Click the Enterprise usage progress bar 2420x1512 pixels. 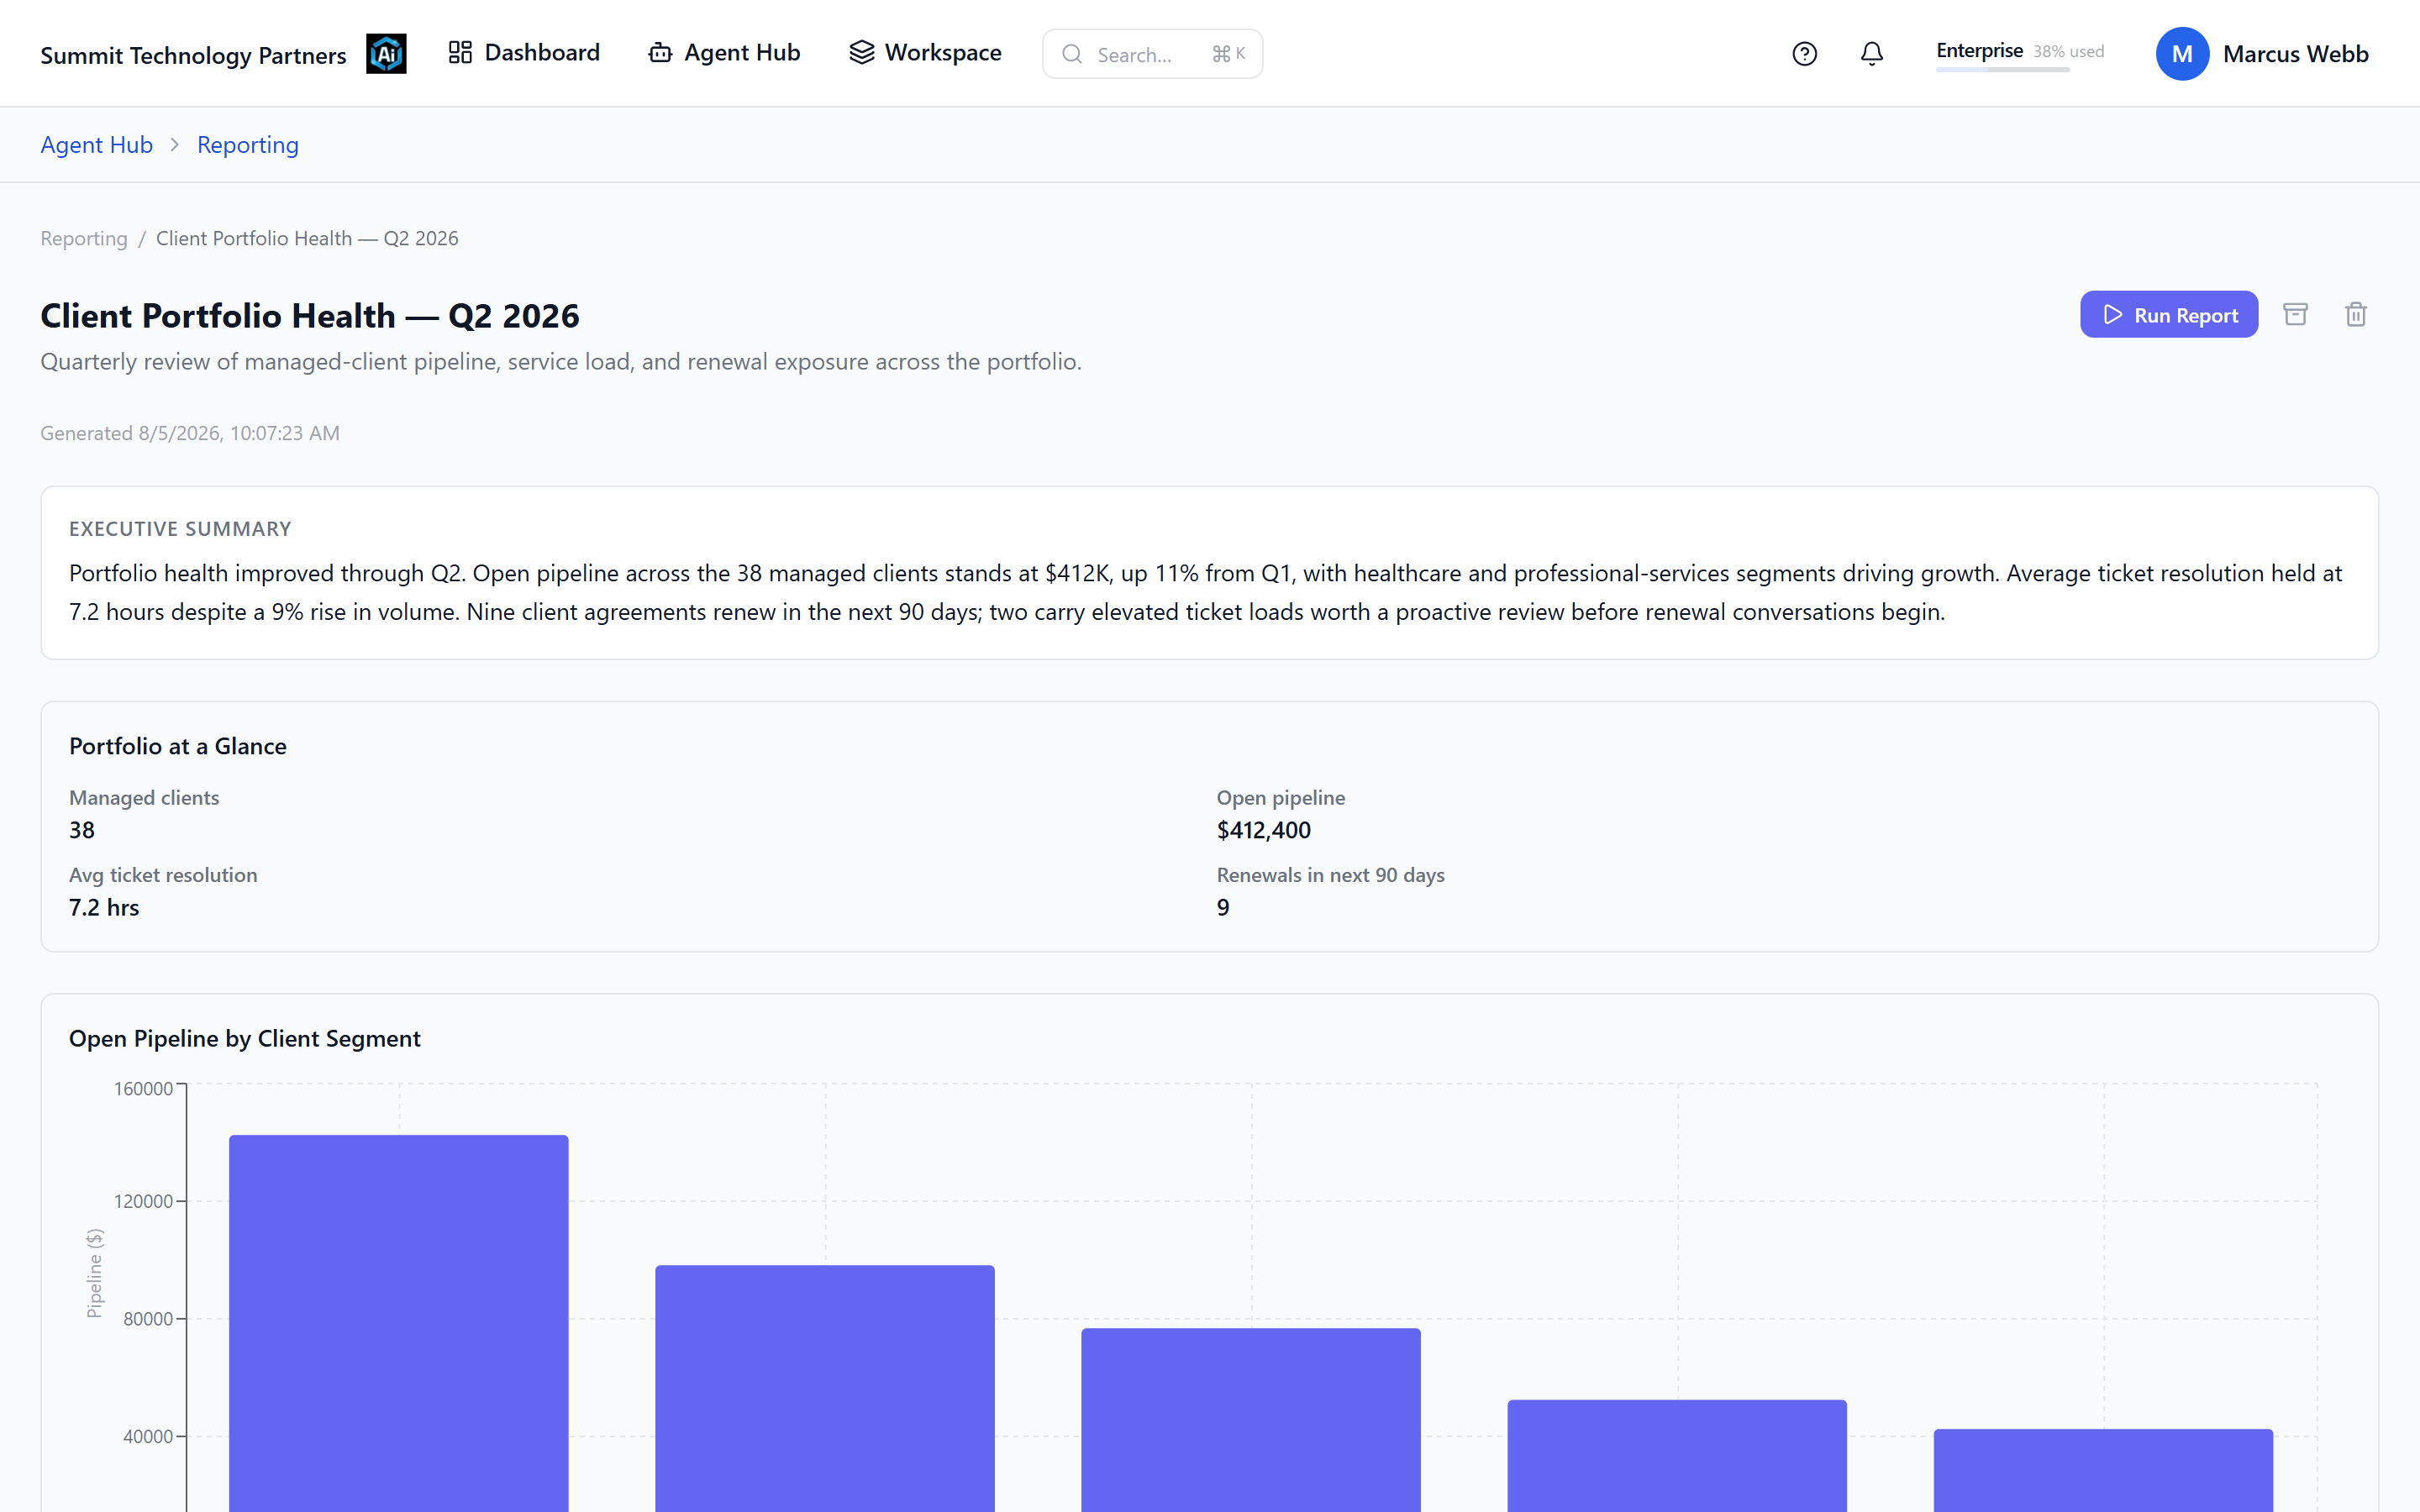click(2003, 70)
